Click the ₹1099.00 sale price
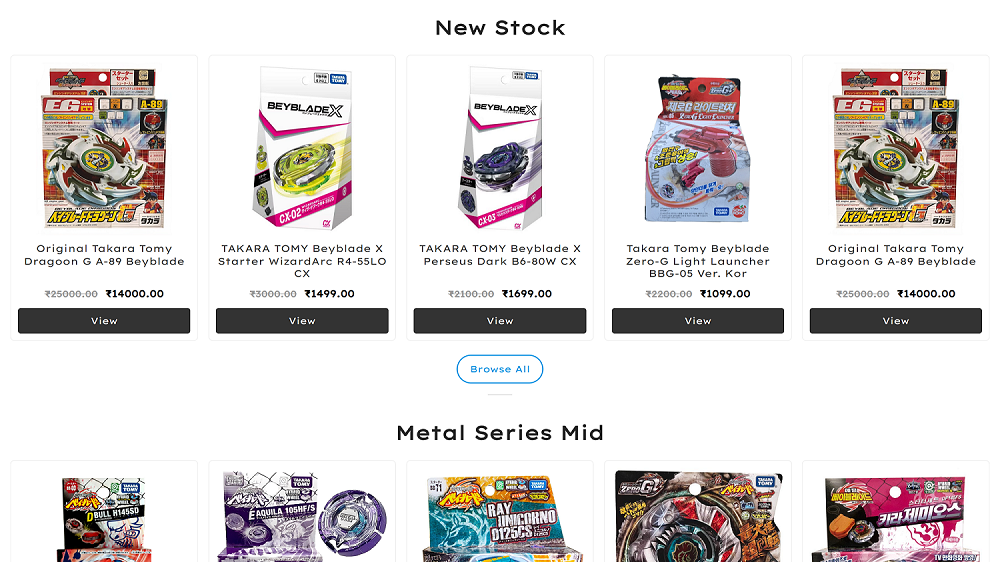Viewport: 1000px width, 562px height. click(725, 294)
